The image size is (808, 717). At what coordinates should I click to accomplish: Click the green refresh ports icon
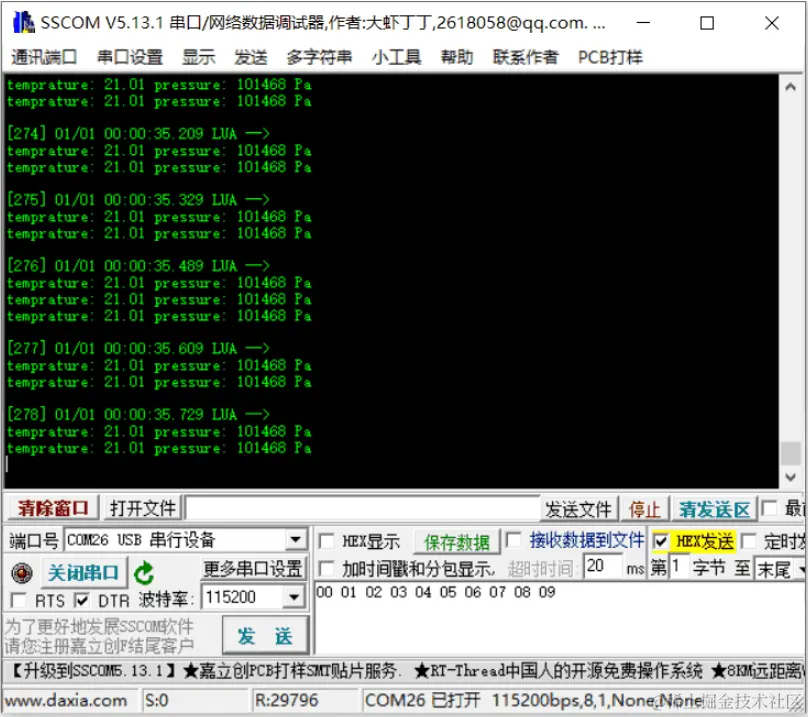tap(144, 574)
